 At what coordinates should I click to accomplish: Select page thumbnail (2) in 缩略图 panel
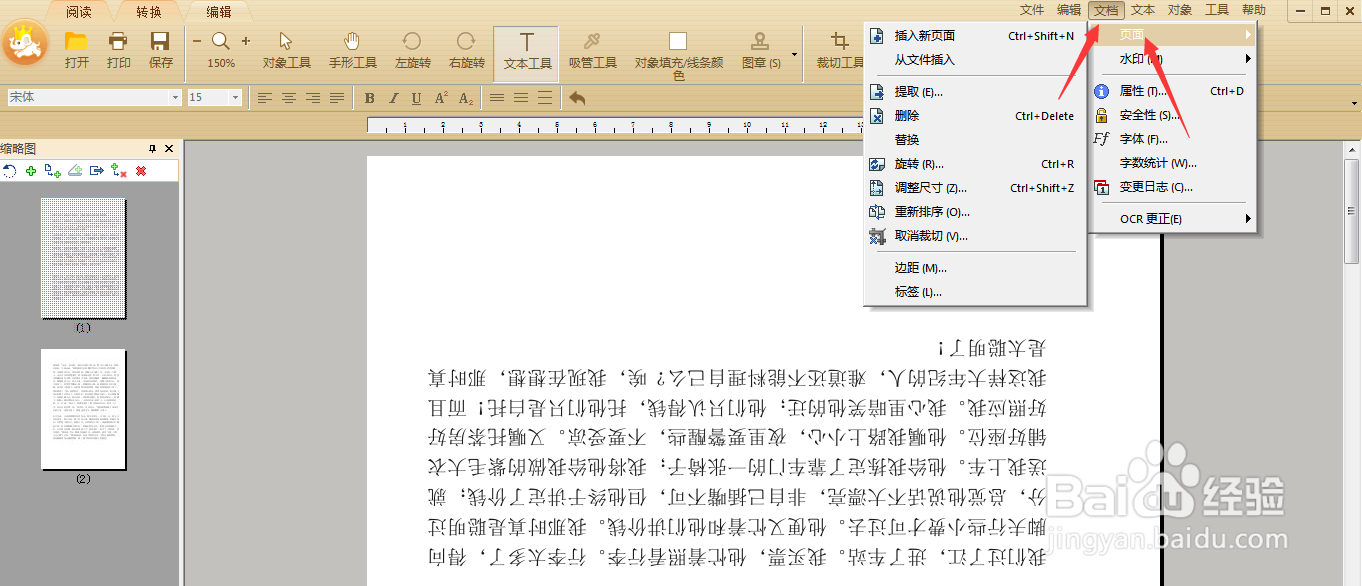tap(84, 408)
